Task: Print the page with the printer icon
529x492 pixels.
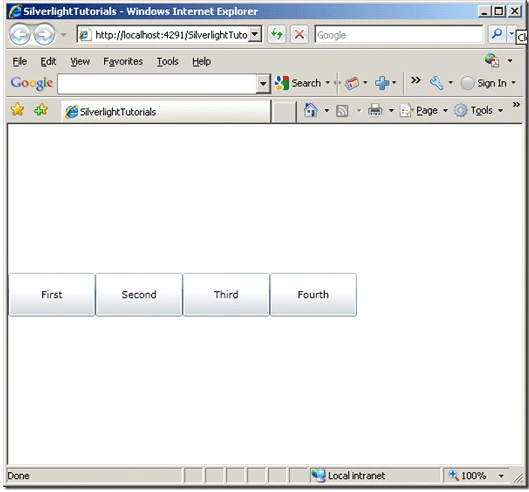Action: click(x=375, y=110)
